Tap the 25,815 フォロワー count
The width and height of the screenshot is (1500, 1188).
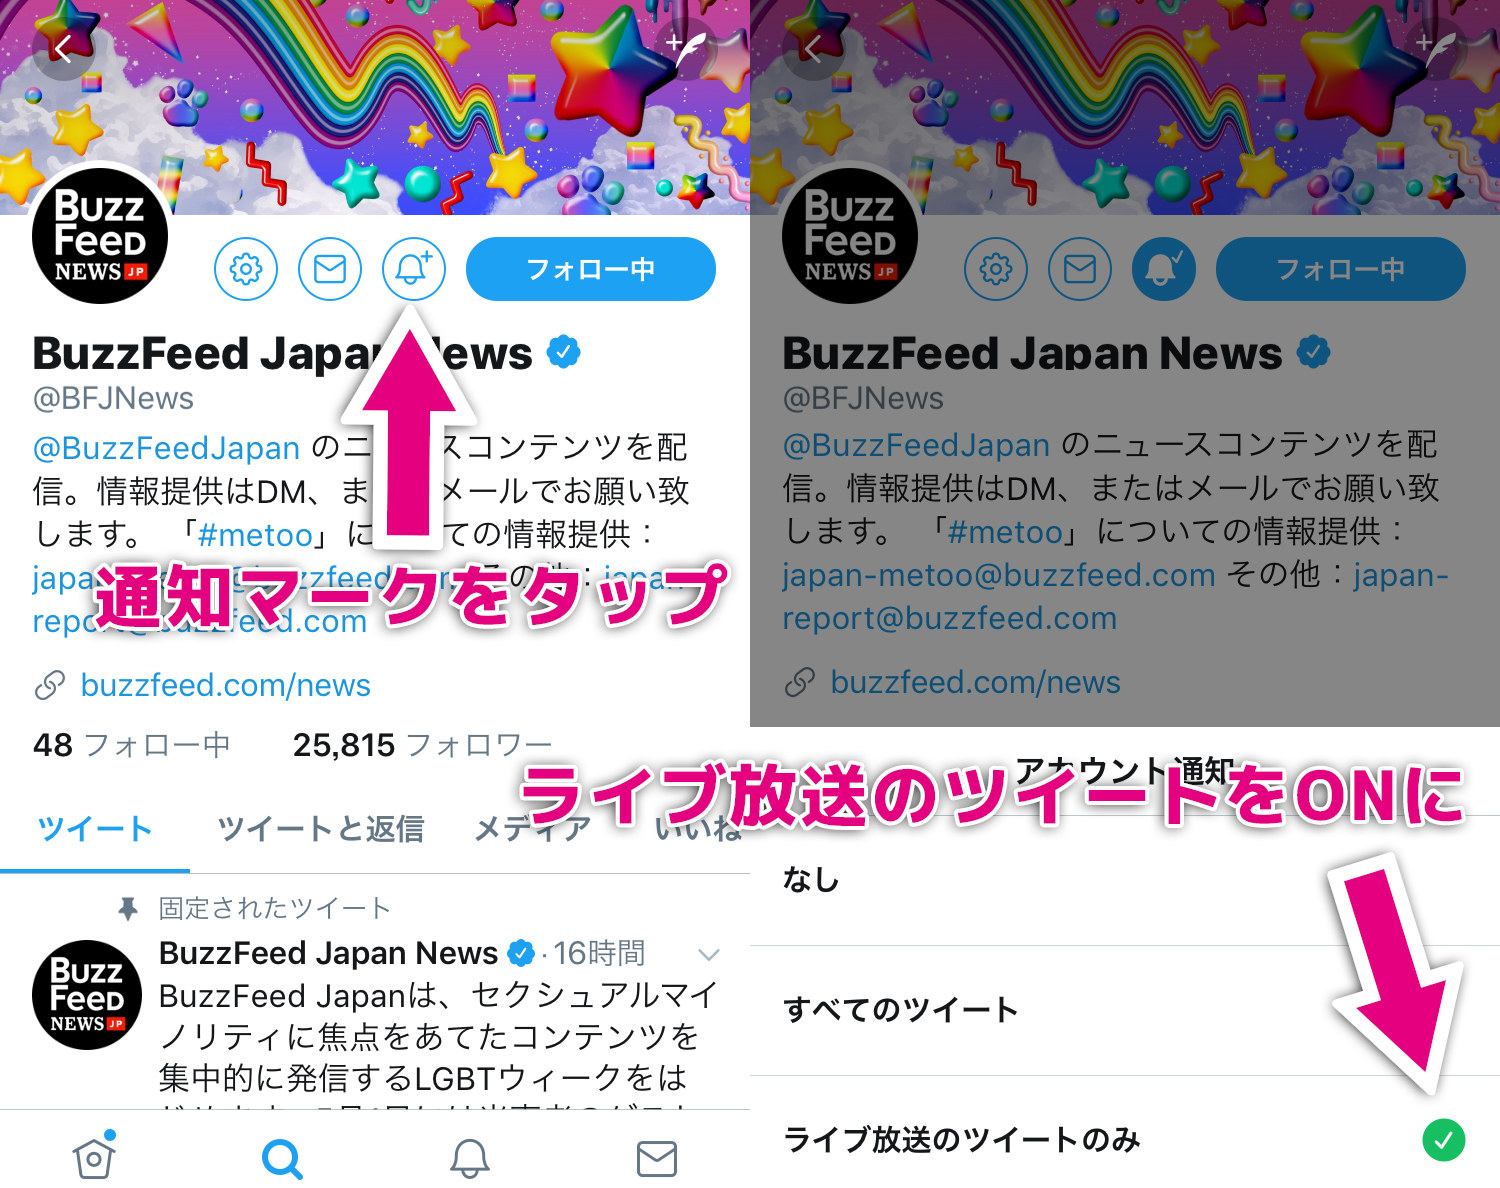(422, 745)
